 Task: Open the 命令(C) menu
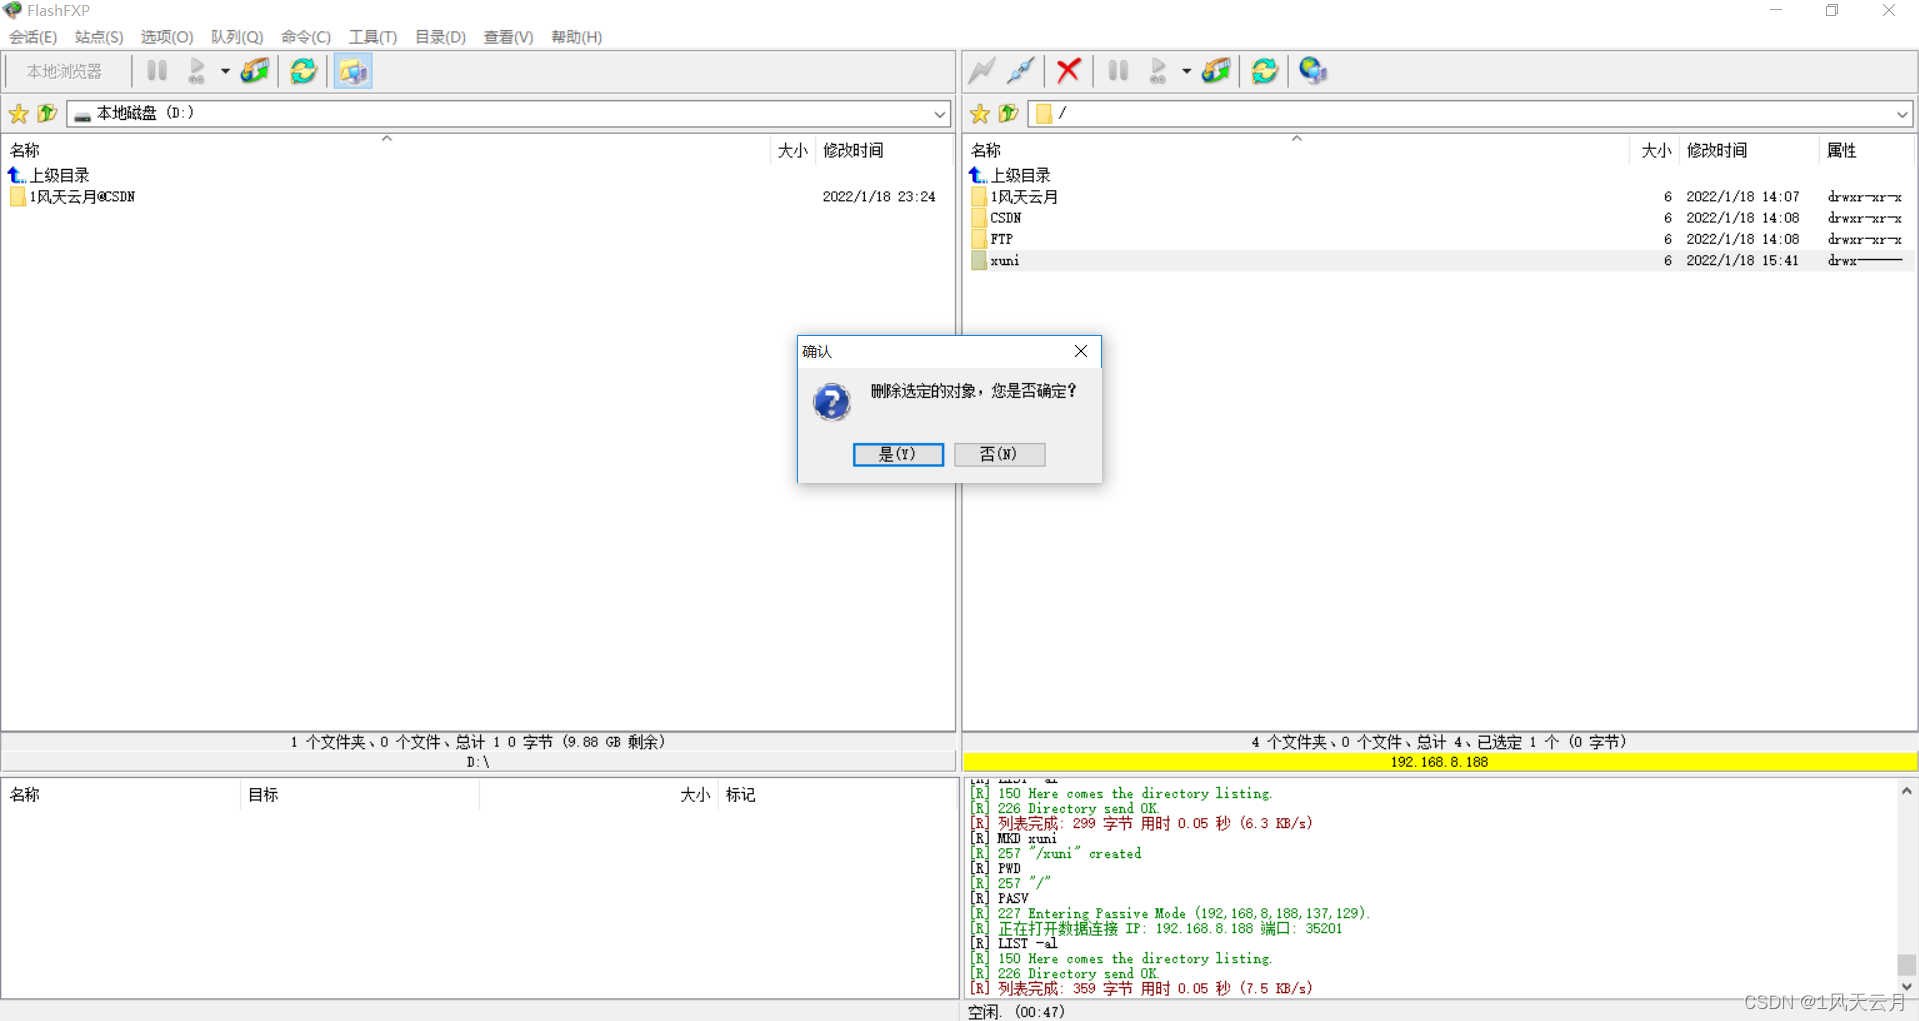click(x=306, y=37)
